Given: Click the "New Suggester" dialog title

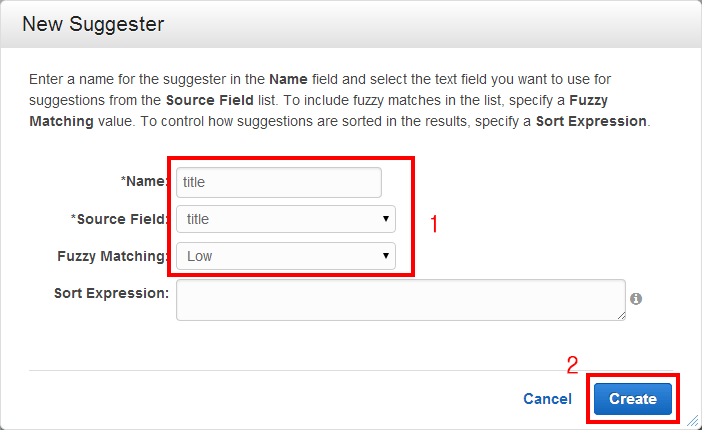Looking at the screenshot, I should pyautogui.click(x=93, y=23).
